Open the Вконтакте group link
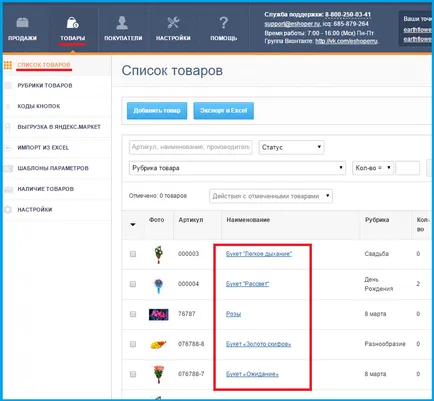This screenshot has height=401, width=434. pos(346,41)
